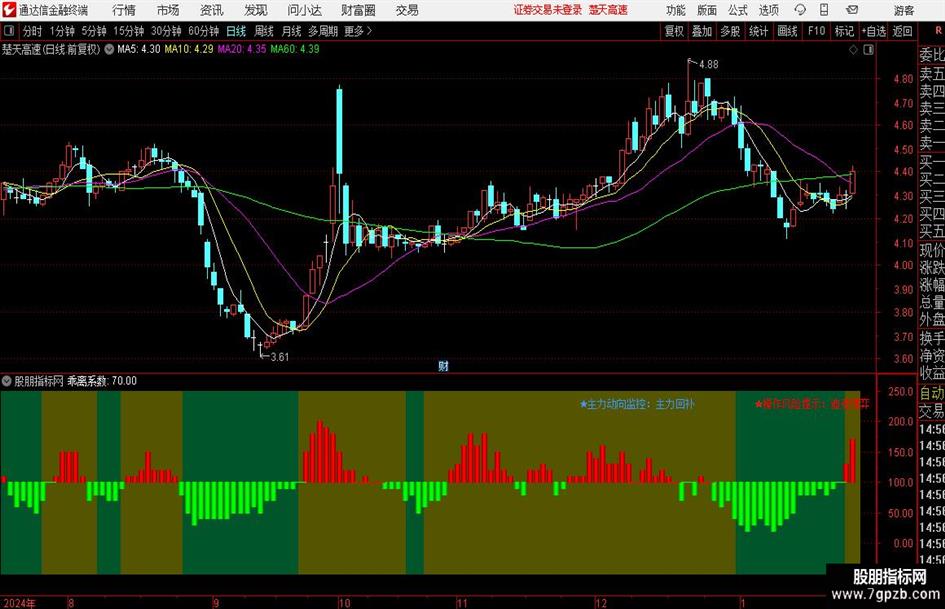945x609 pixels.
Task: Click the 游客 guest account label
Action: point(903,10)
